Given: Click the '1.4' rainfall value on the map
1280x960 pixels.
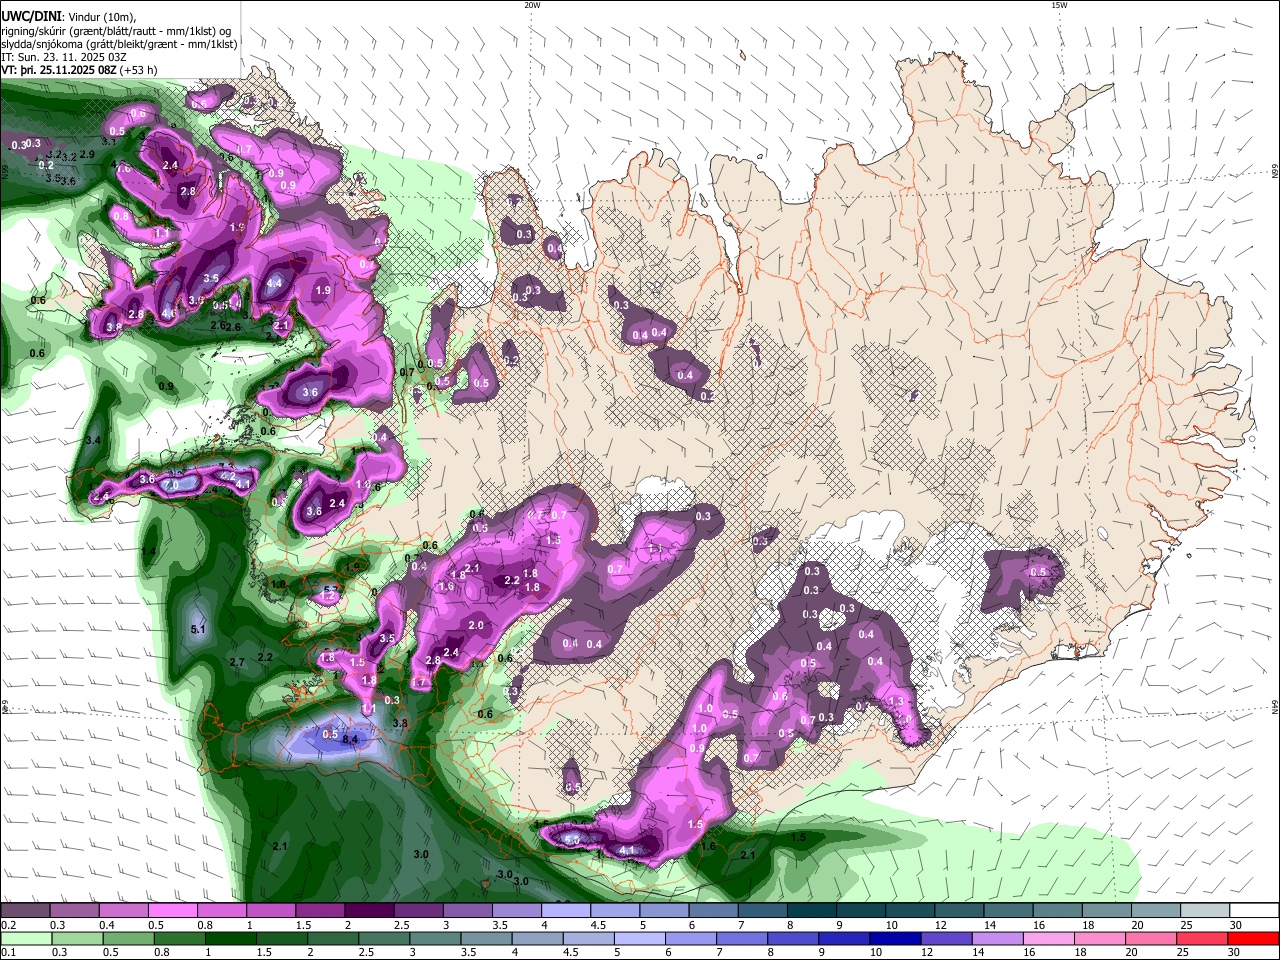Looking at the screenshot, I should 149,551.
